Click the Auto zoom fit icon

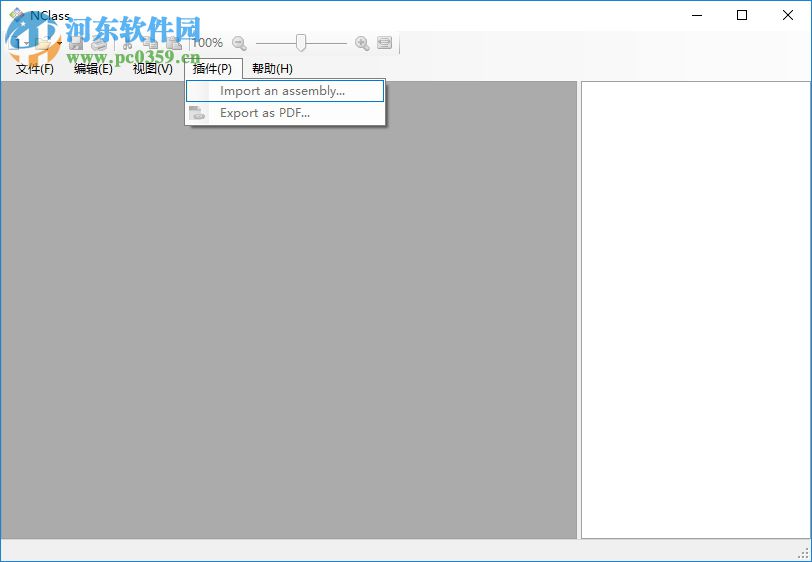(385, 42)
